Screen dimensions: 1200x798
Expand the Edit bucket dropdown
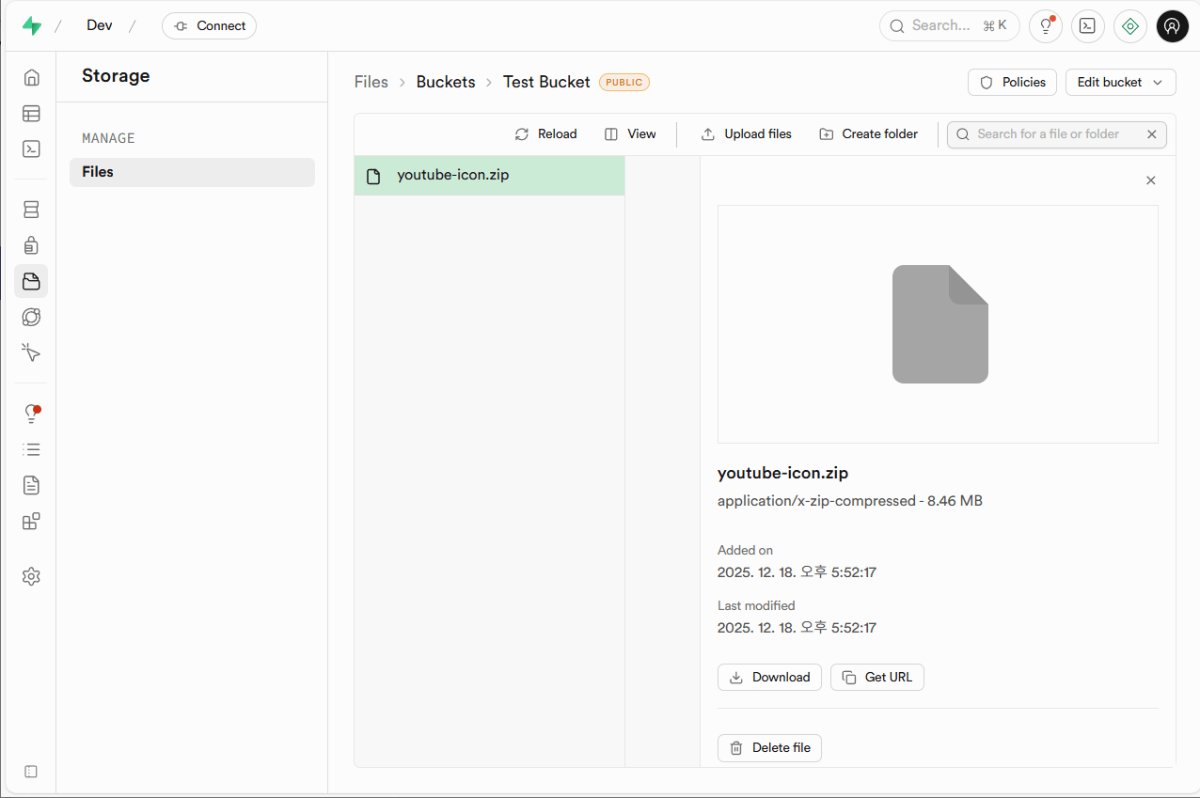click(1120, 82)
